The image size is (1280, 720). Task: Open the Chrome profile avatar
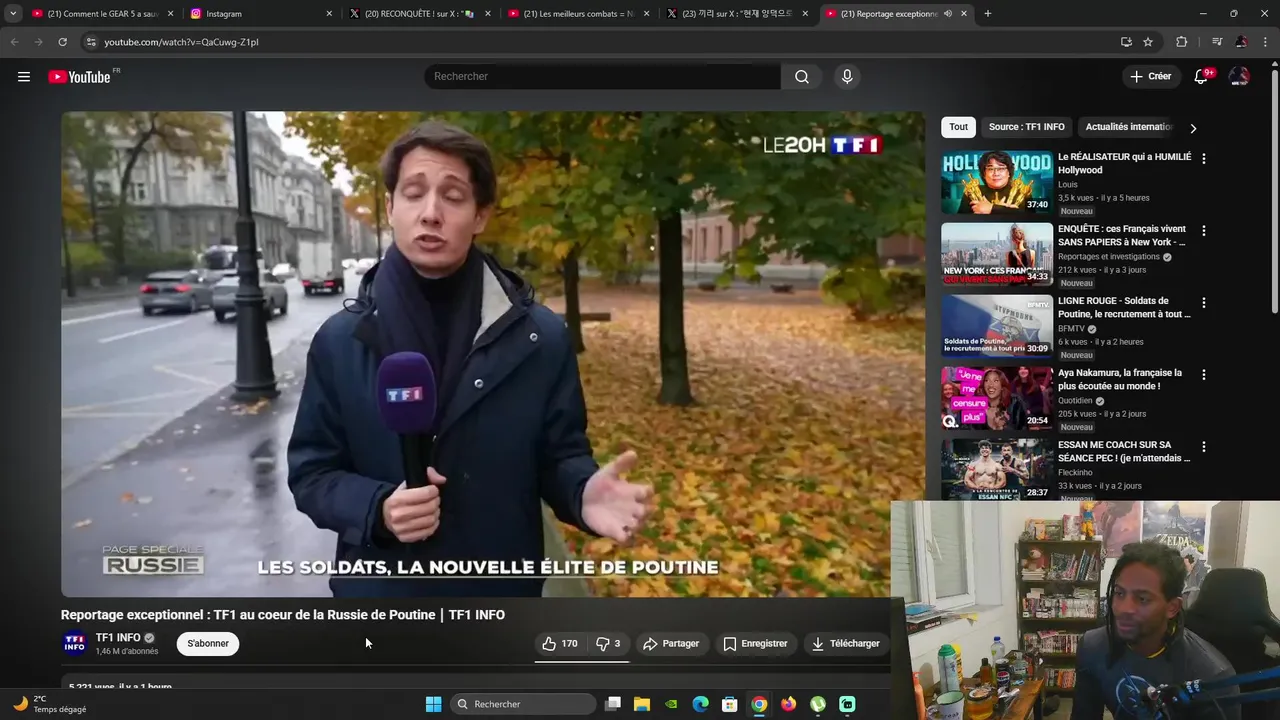pyautogui.click(x=1241, y=42)
